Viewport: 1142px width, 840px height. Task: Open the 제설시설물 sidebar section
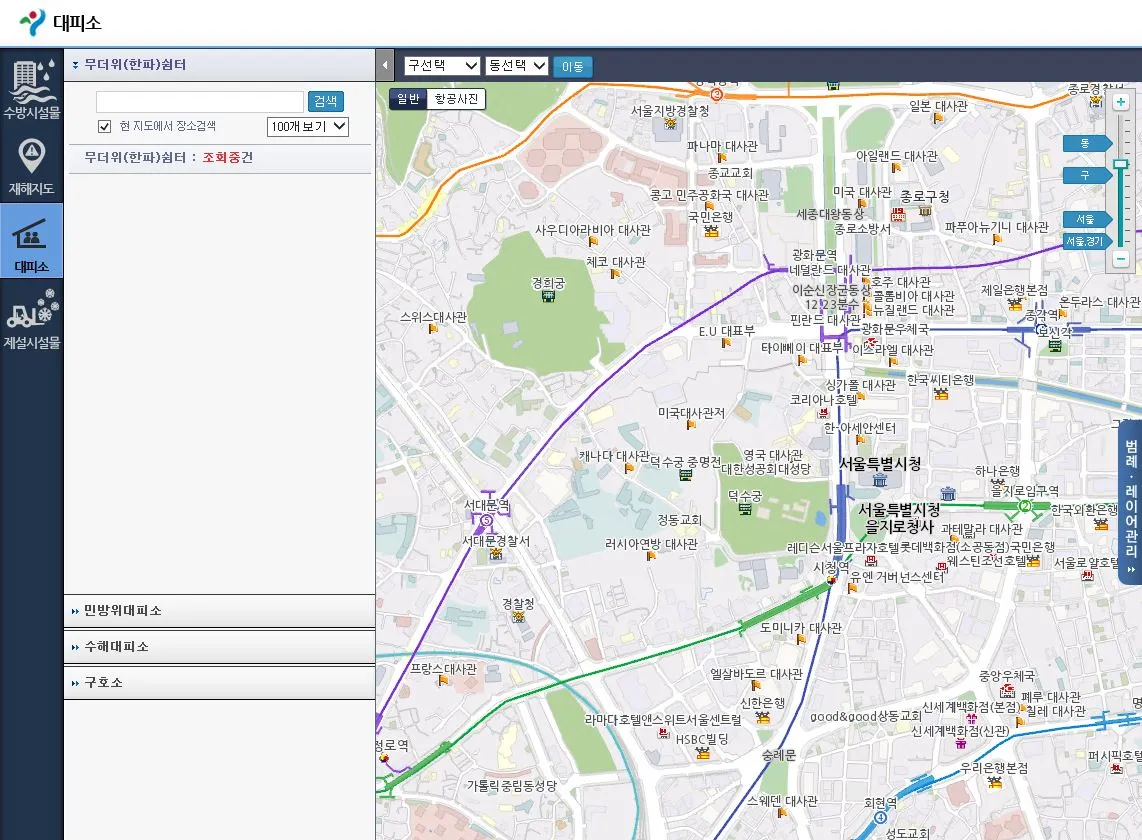[31, 319]
